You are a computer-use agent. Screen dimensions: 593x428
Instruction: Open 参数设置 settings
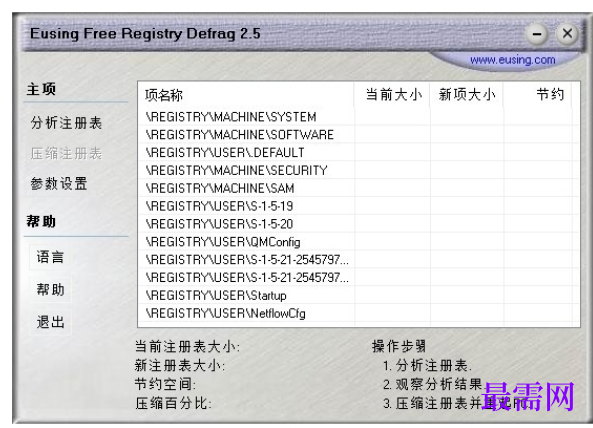(59, 184)
